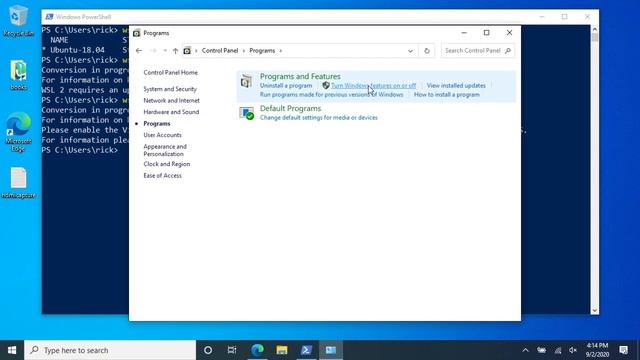This screenshot has width=640, height=360.
Task: Open the address bar history dropdown
Action: (x=410, y=51)
